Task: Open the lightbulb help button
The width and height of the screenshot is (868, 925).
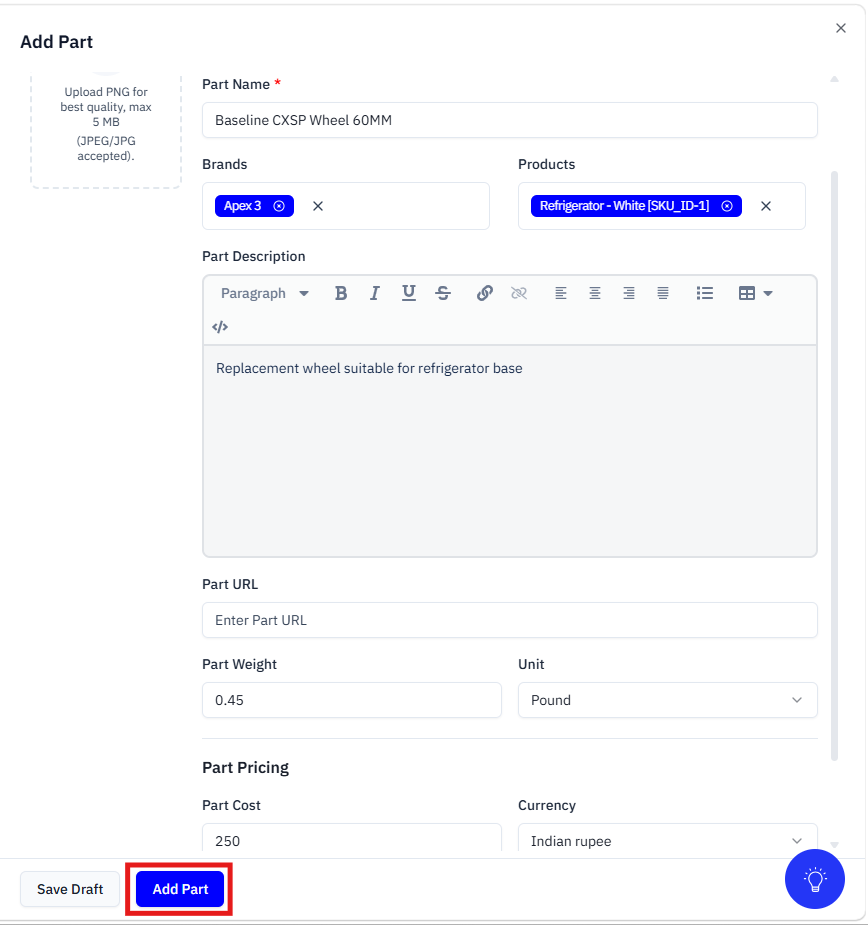Action: tap(815, 879)
